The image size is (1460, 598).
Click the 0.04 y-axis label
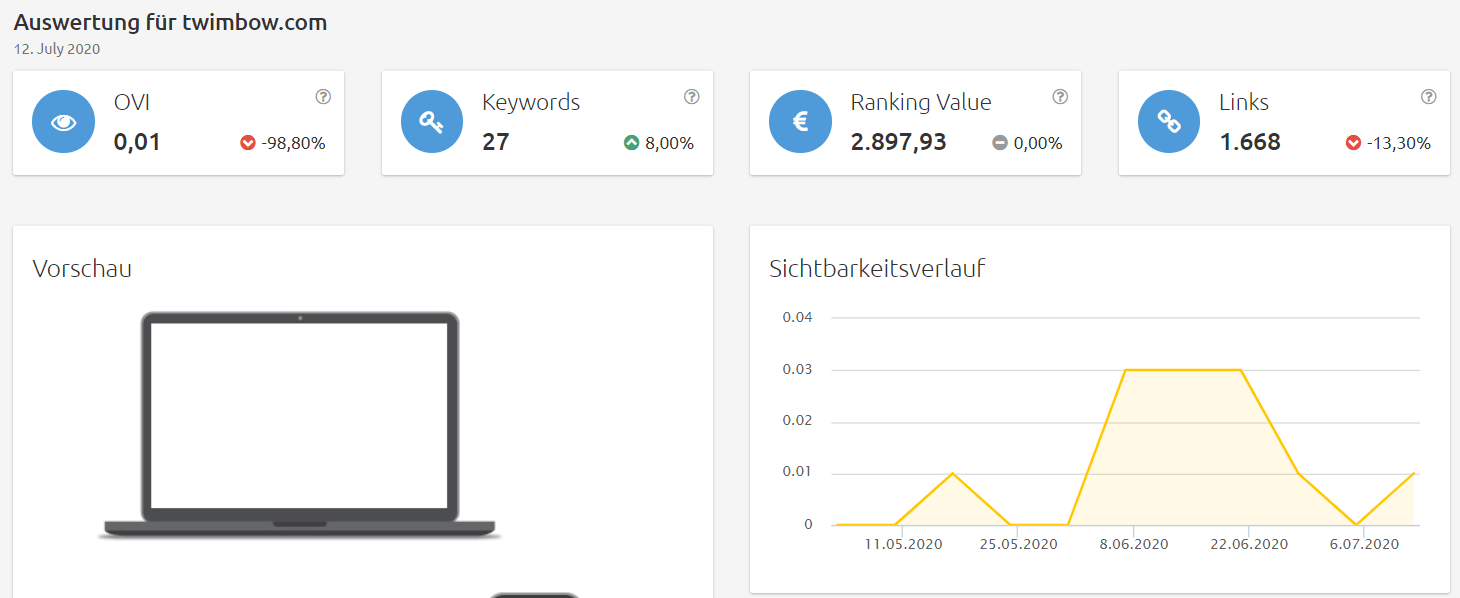(x=798, y=317)
